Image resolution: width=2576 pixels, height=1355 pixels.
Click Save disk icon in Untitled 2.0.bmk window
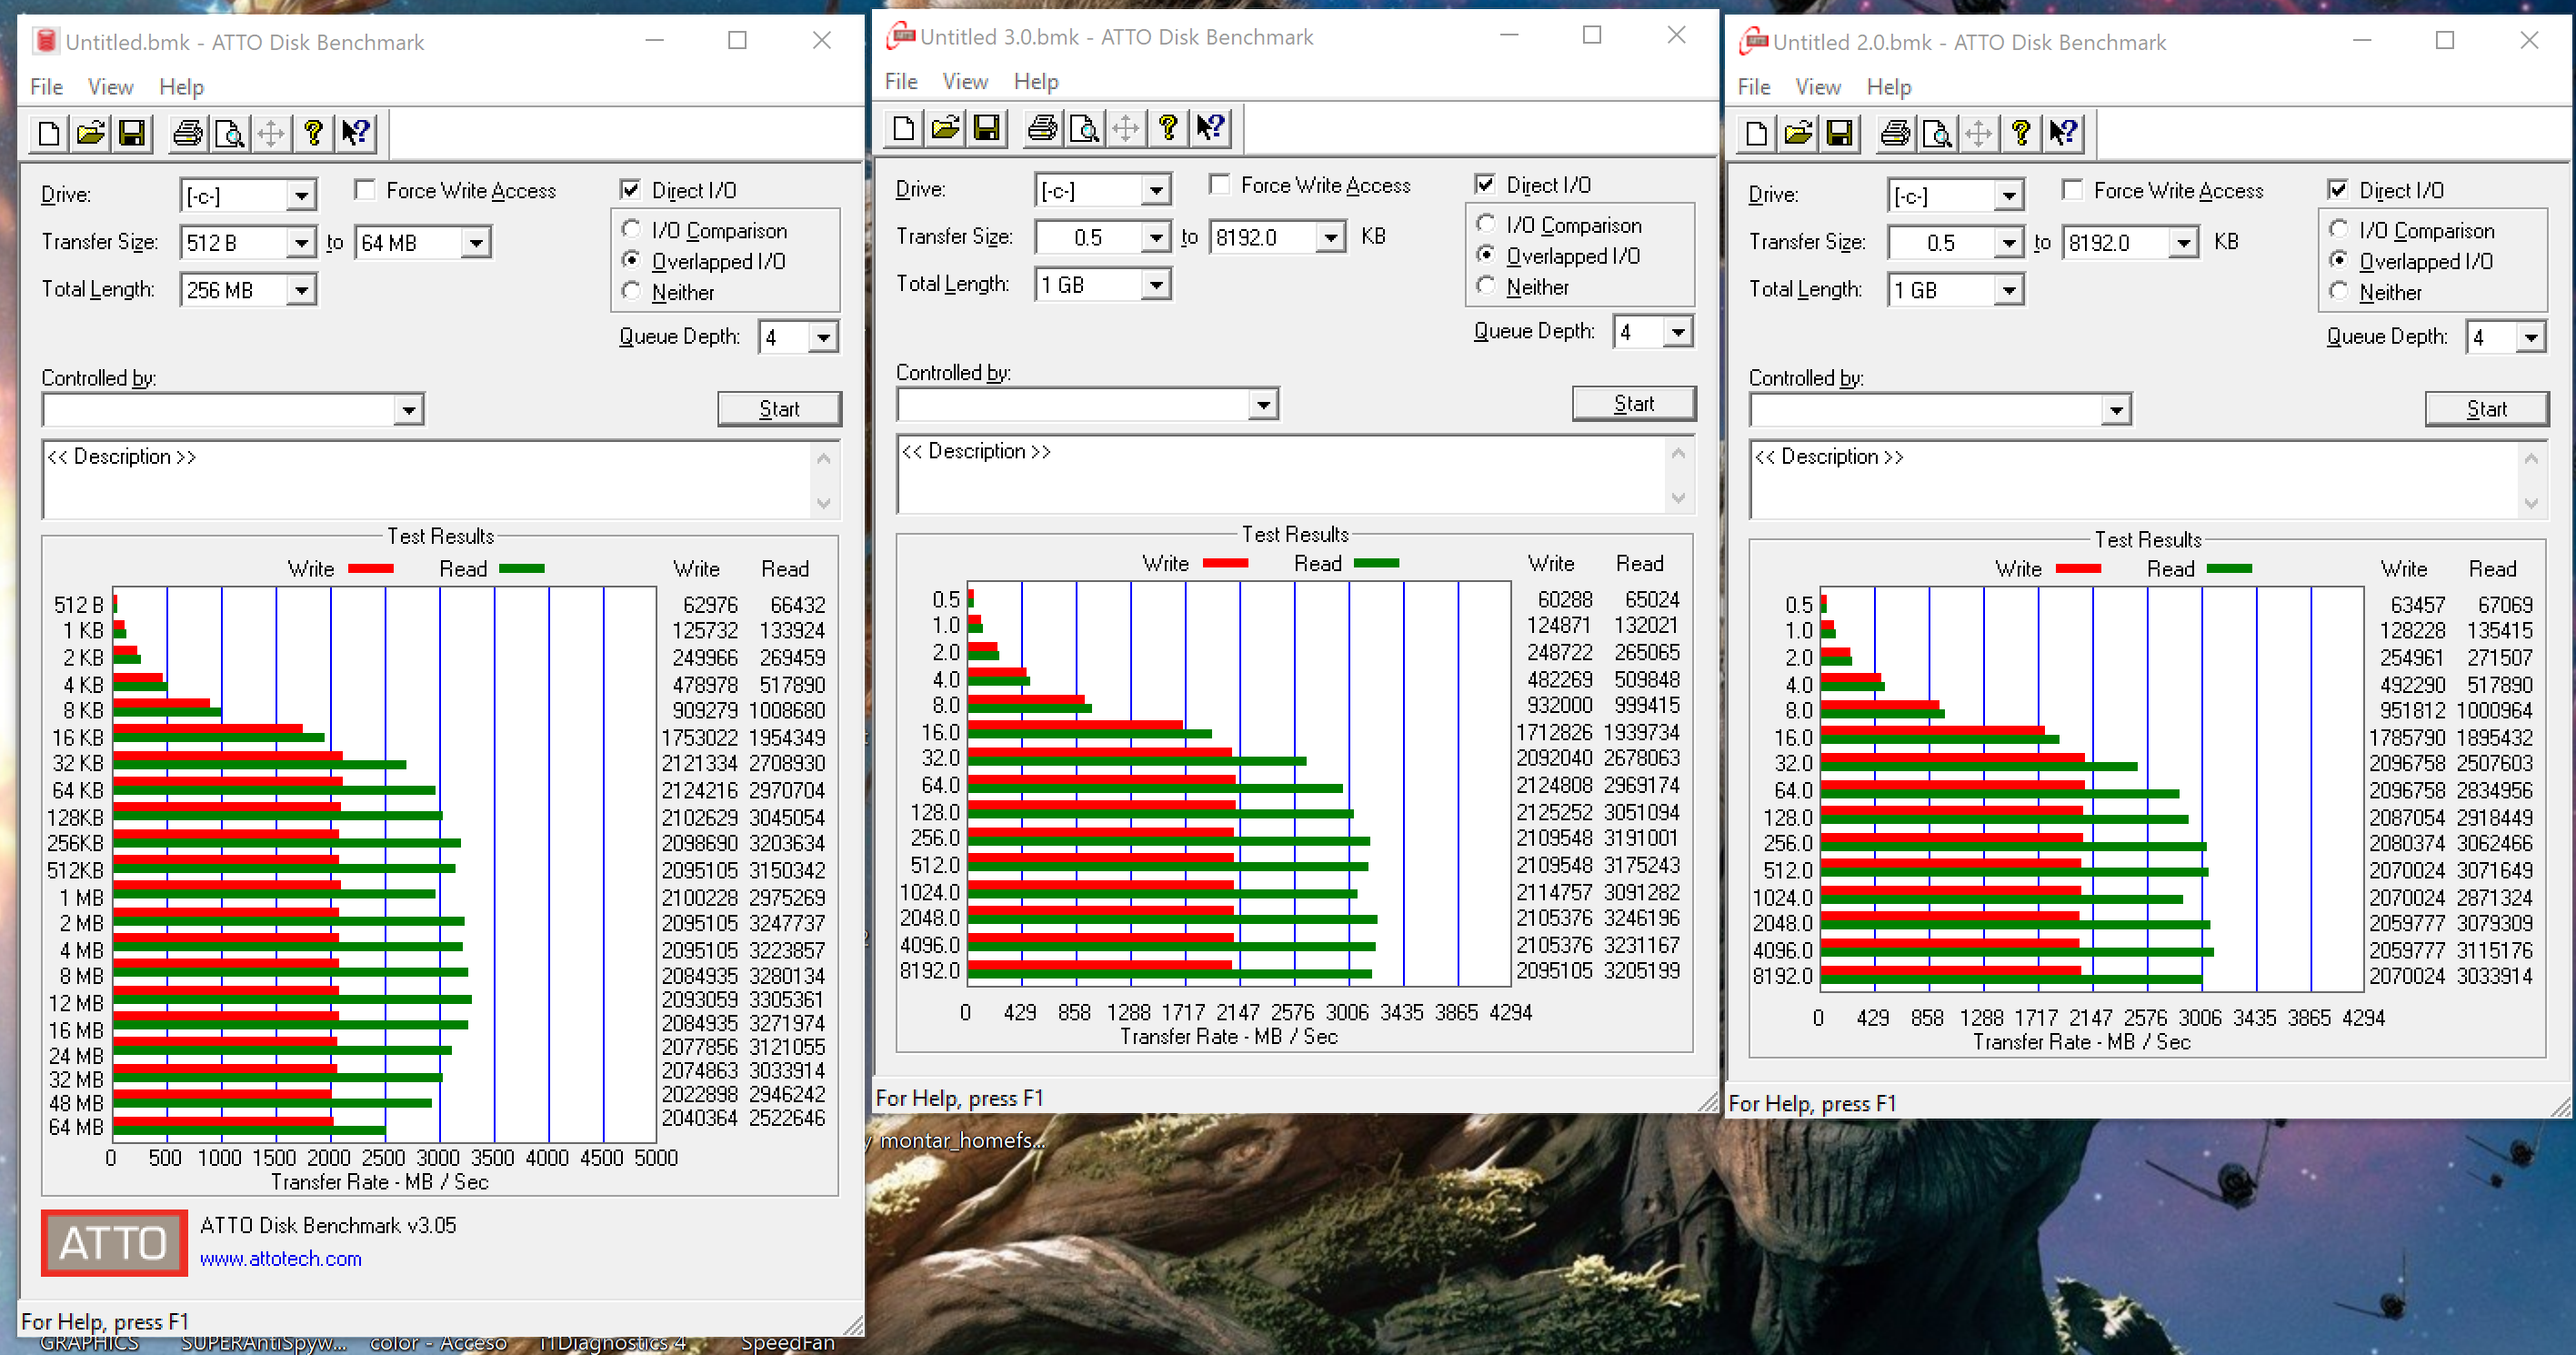click(x=1840, y=133)
